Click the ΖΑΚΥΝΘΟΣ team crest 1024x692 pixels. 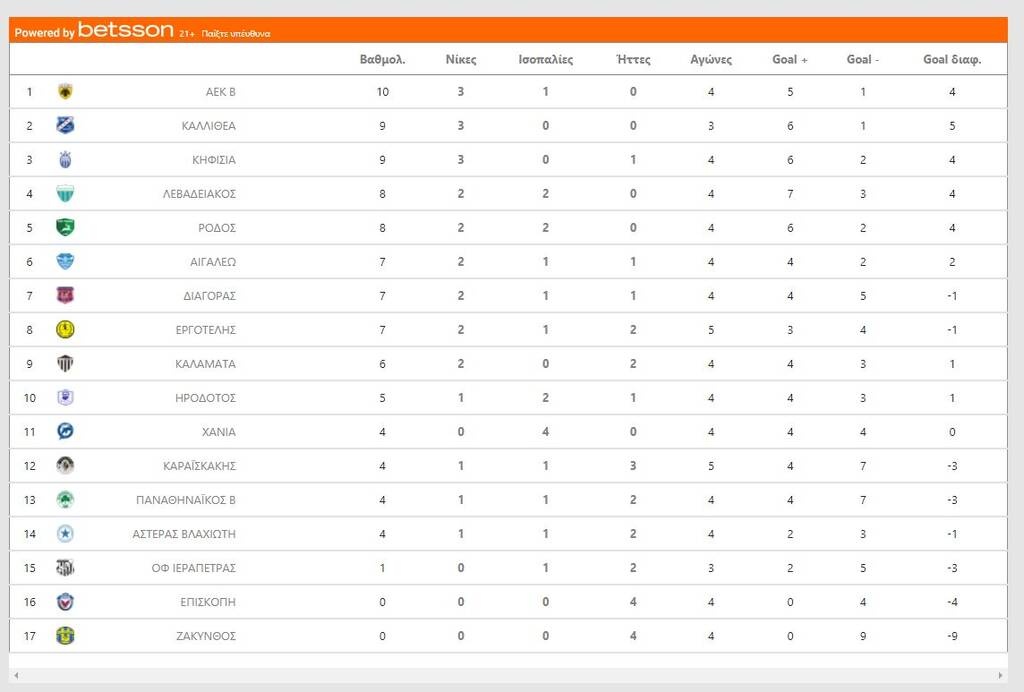(65, 635)
